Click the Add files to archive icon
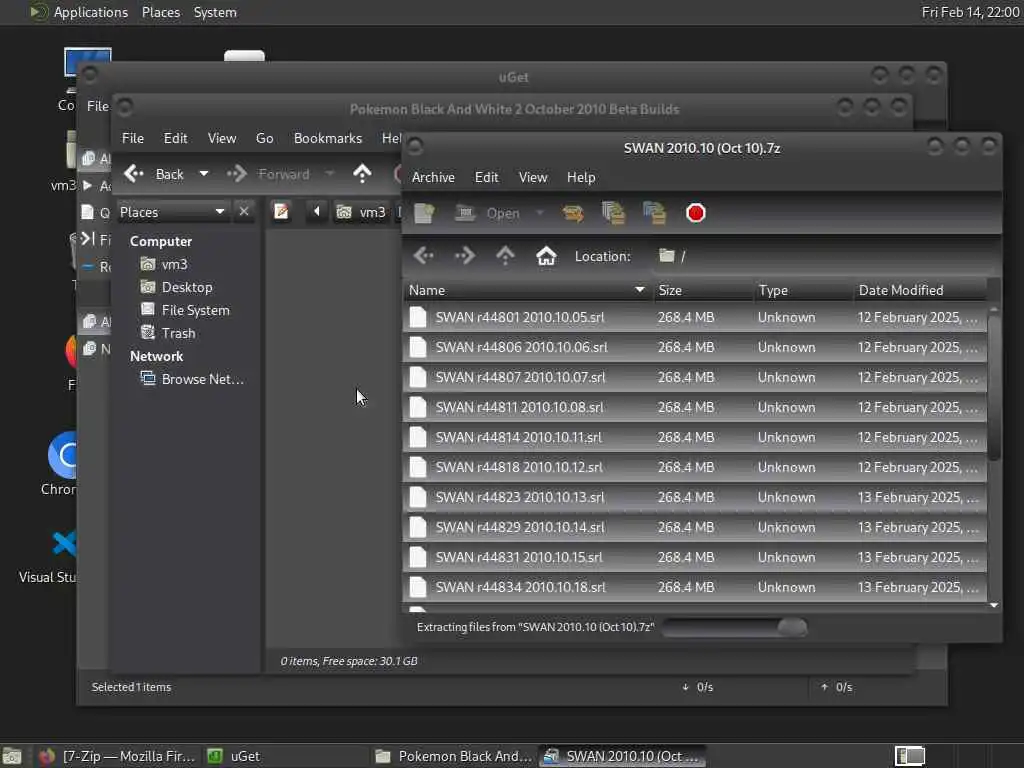 [613, 213]
